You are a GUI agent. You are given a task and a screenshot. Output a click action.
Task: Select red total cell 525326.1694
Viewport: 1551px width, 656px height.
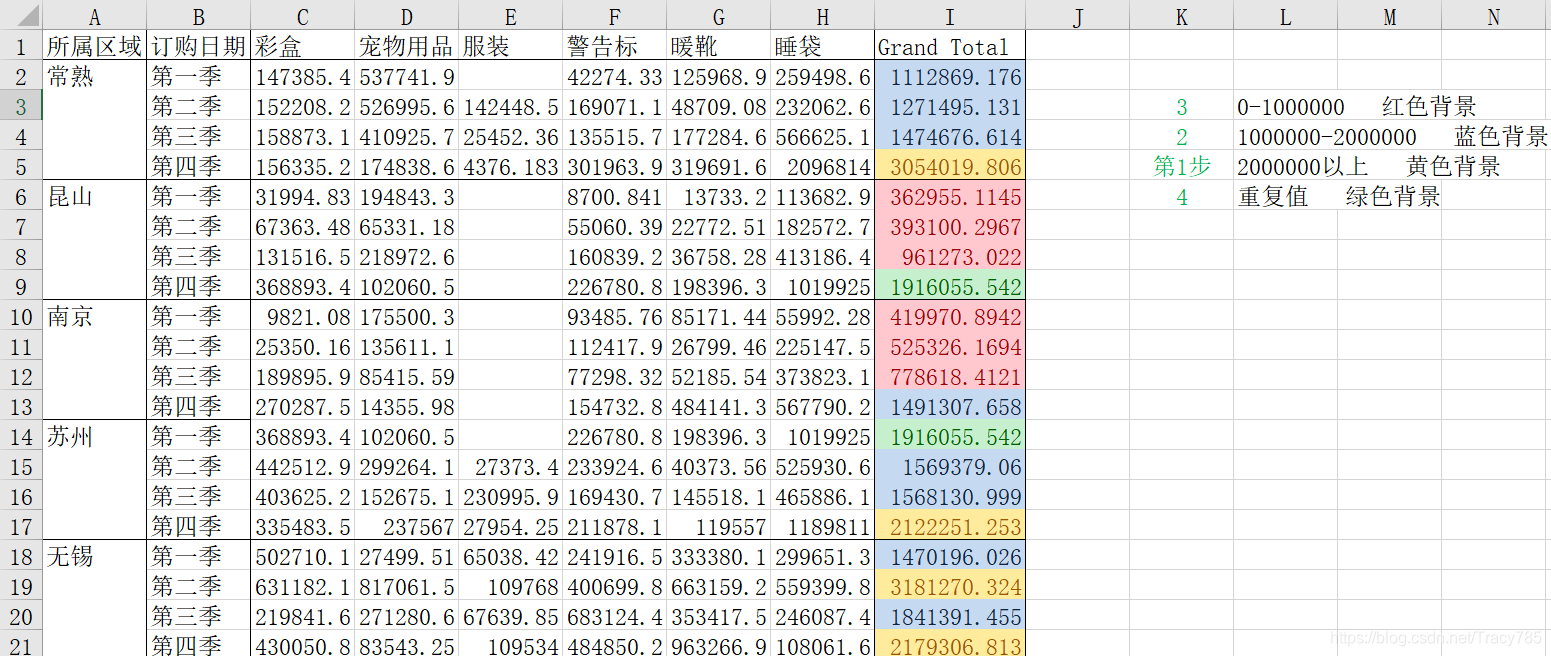tap(950, 347)
